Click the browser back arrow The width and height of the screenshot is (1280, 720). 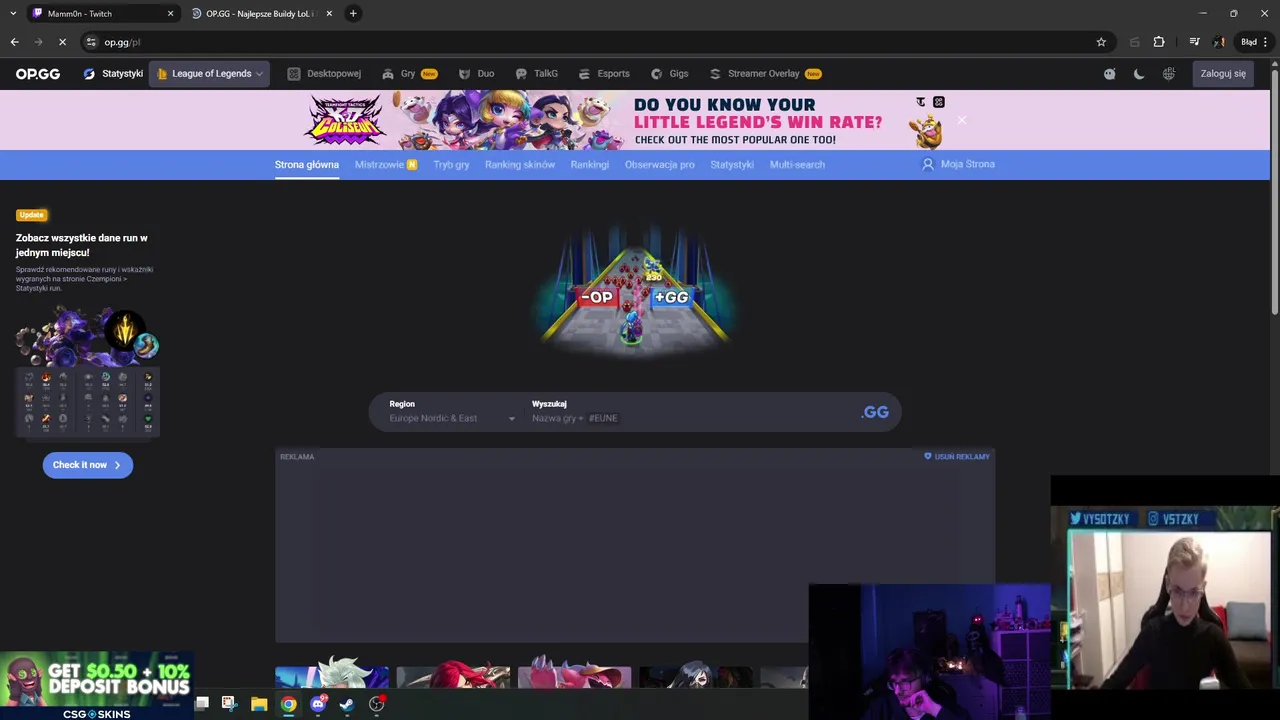tap(14, 42)
